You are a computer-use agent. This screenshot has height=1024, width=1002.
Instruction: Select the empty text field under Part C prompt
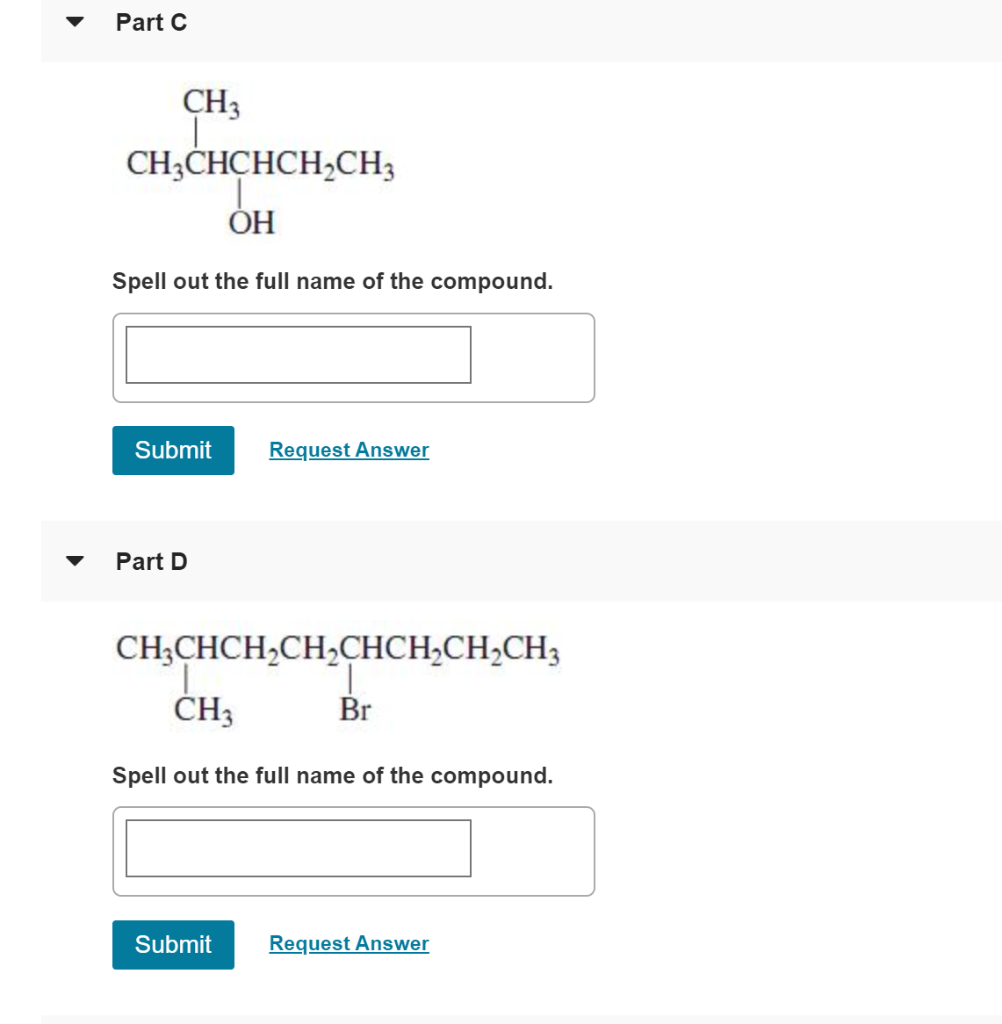coord(298,355)
